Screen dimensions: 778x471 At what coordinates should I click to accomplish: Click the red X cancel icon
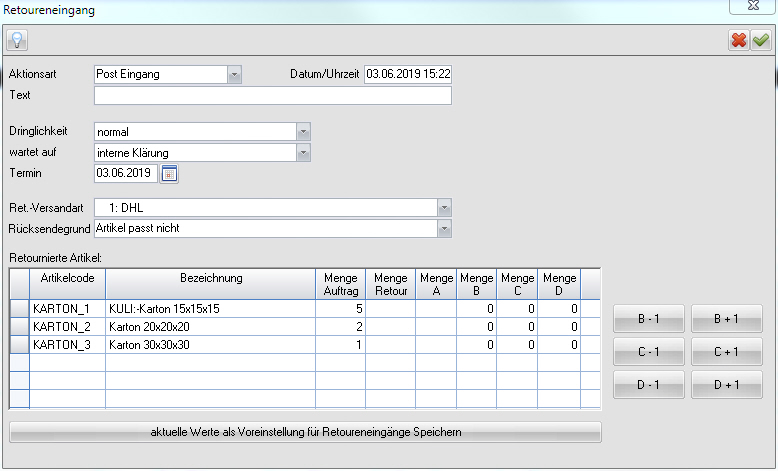[739, 40]
